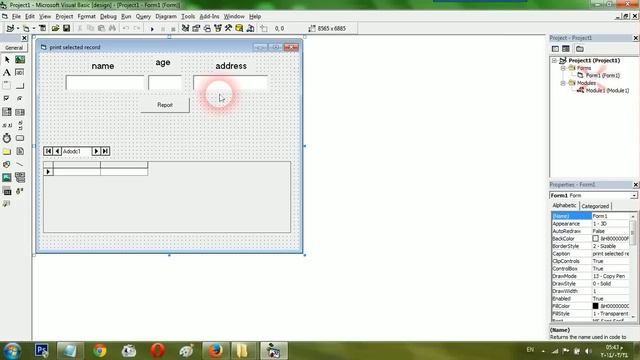Open the File menu
The height and width of the screenshot is (360, 640).
coord(16,16)
